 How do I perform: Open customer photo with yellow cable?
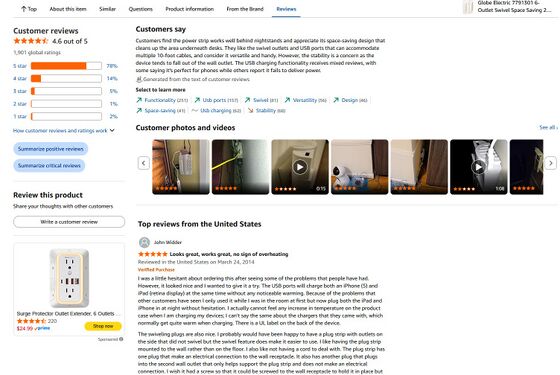pyautogui.click(x=240, y=167)
